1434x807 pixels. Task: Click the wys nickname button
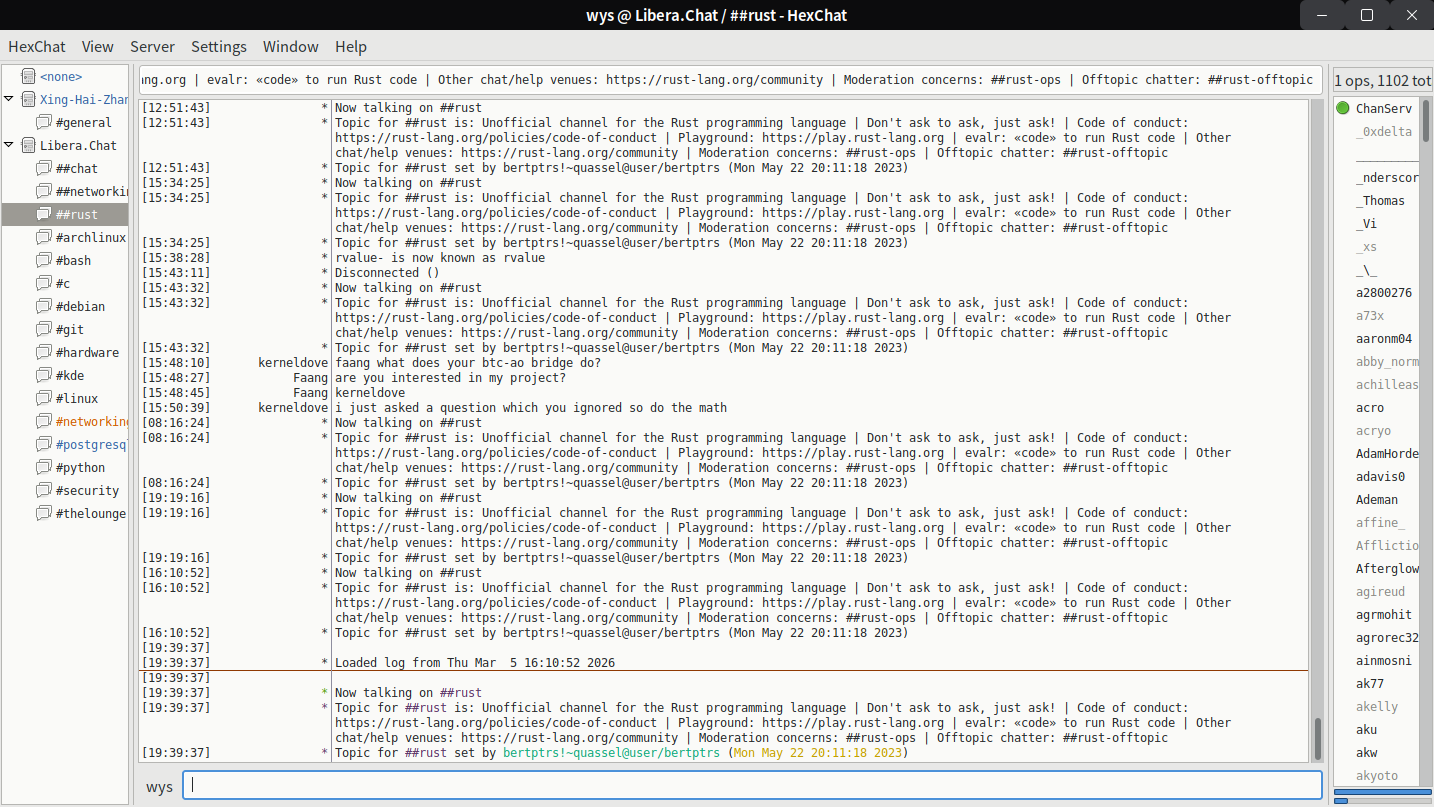[x=159, y=786]
